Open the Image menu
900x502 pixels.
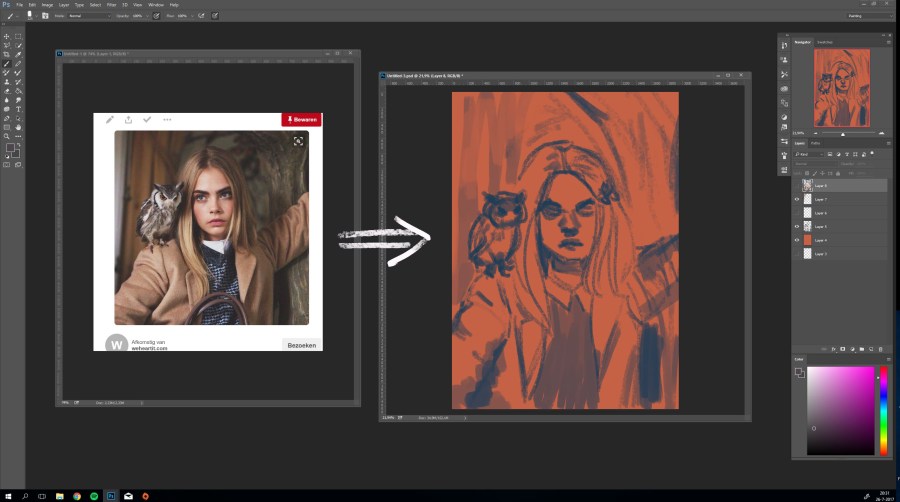tap(48, 5)
